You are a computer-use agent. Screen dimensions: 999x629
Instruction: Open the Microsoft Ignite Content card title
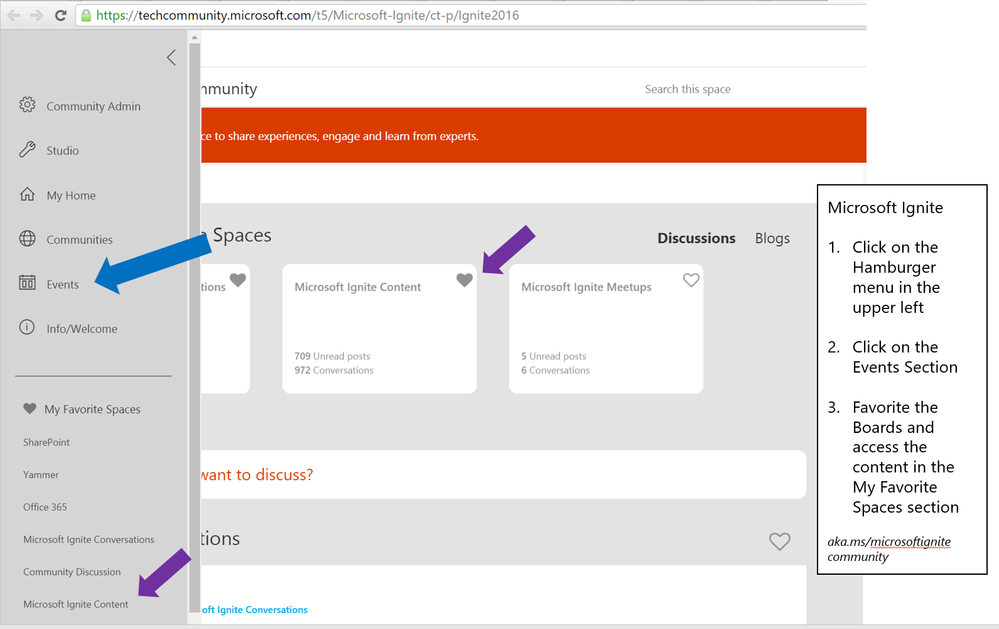coord(357,287)
